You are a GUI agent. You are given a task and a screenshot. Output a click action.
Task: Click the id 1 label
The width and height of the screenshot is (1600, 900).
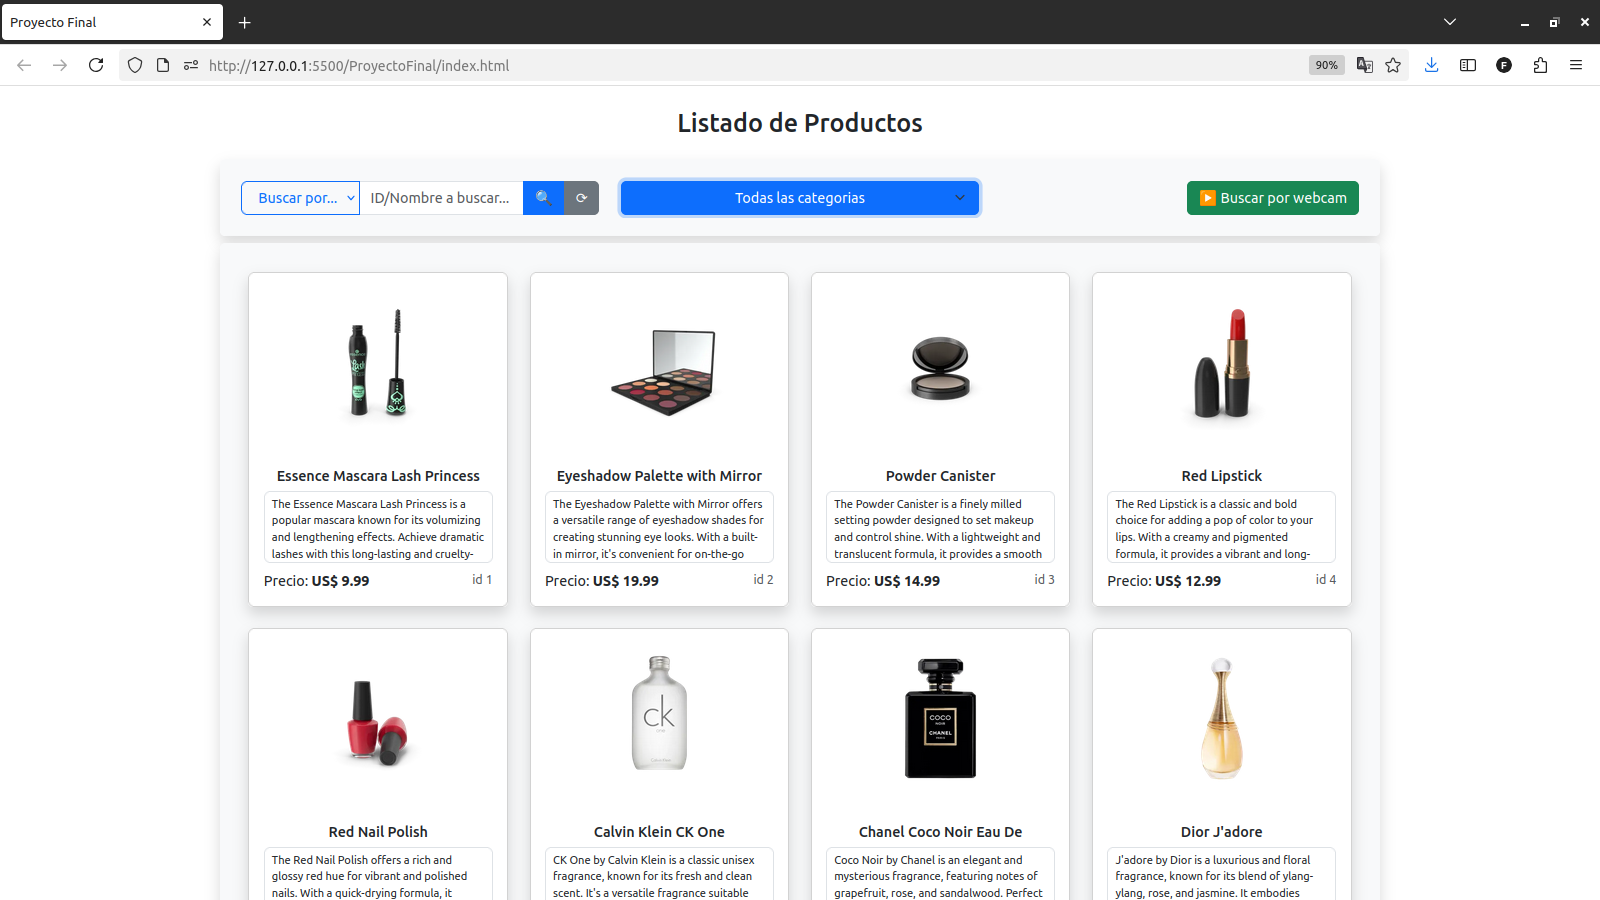point(482,580)
